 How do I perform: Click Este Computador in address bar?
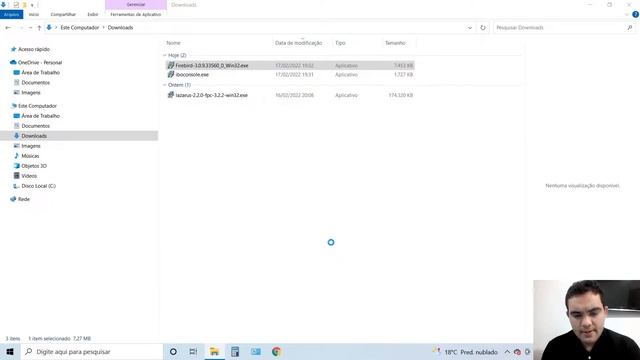(80, 28)
